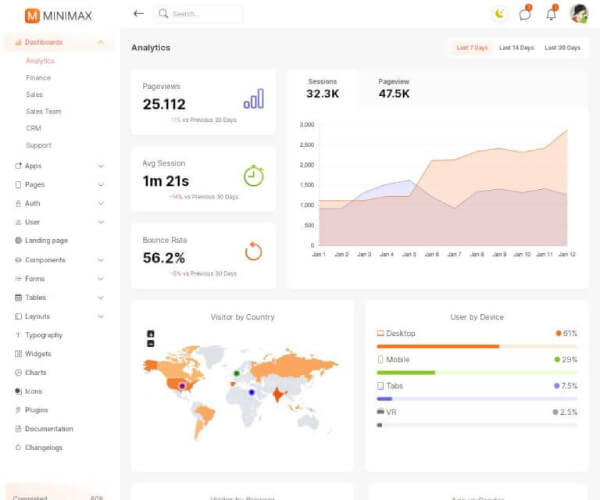This screenshot has width=600, height=500.
Task: Switch to the Pageview chart tab
Action: point(394,88)
